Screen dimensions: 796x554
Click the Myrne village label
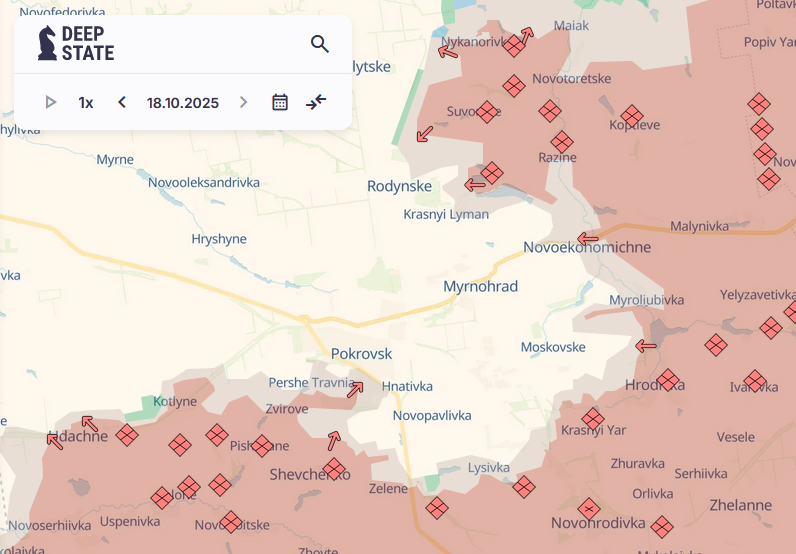click(x=115, y=160)
